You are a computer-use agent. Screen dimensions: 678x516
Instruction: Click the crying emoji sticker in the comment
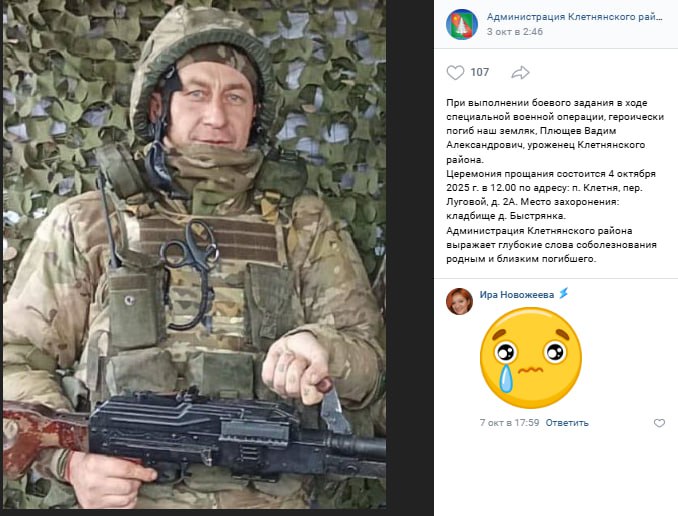(531, 358)
